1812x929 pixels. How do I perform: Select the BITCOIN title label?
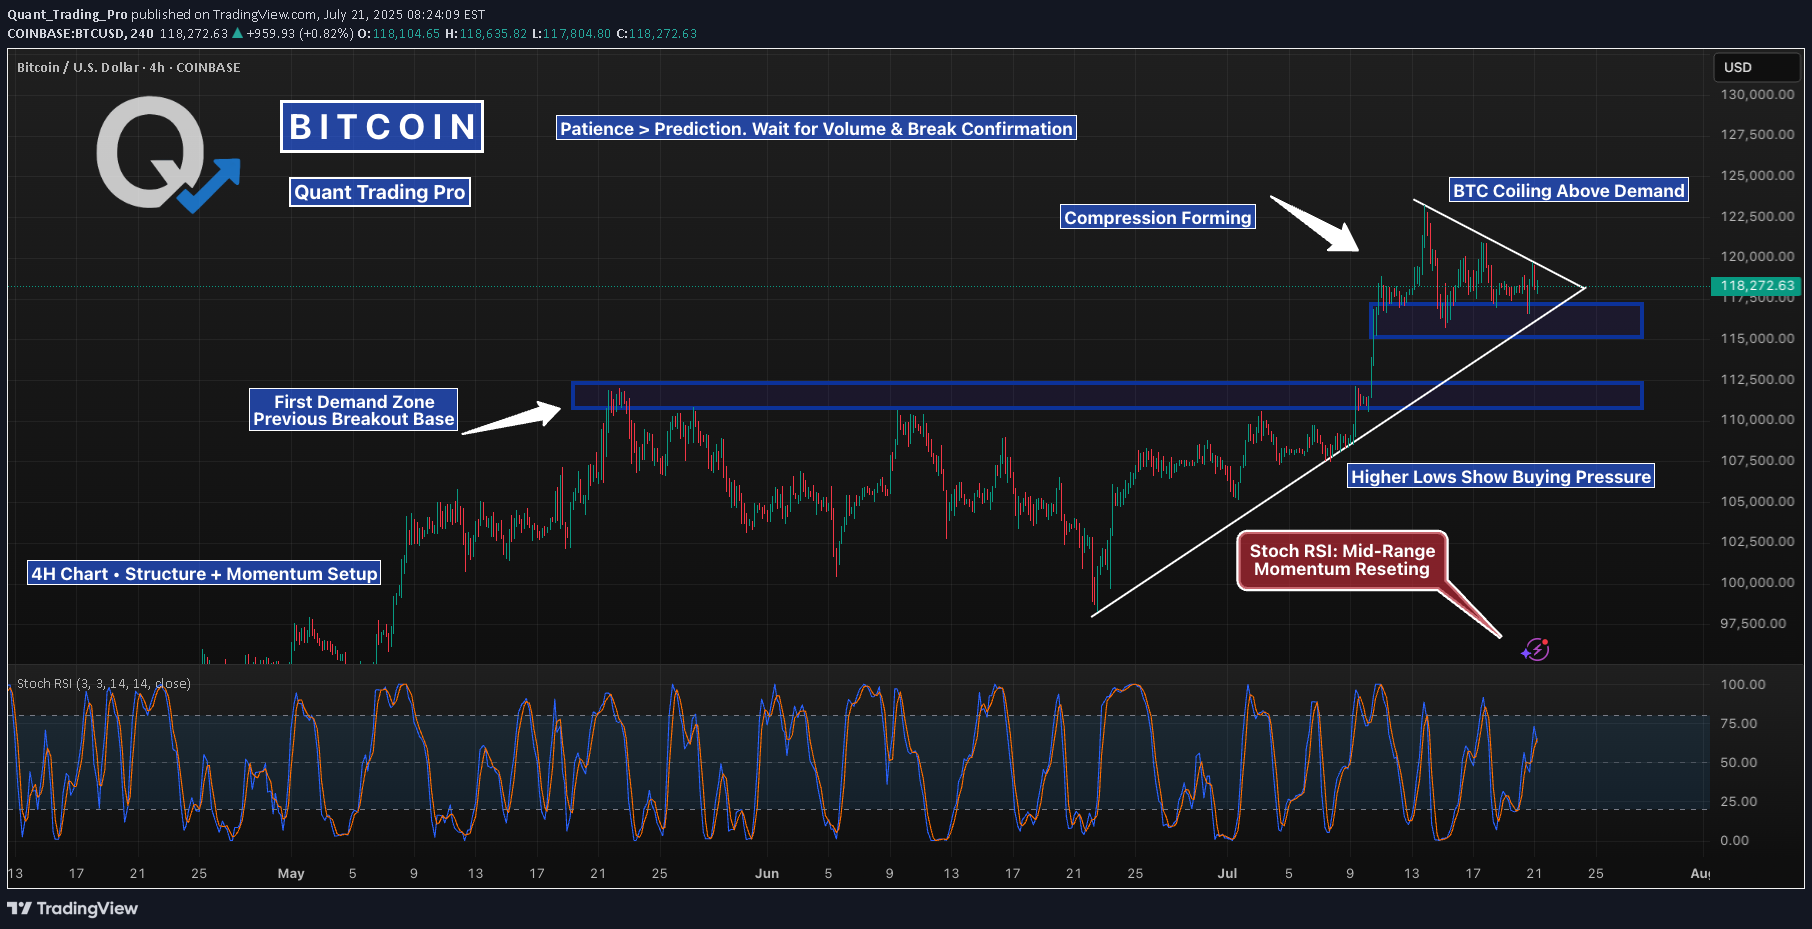(x=382, y=127)
